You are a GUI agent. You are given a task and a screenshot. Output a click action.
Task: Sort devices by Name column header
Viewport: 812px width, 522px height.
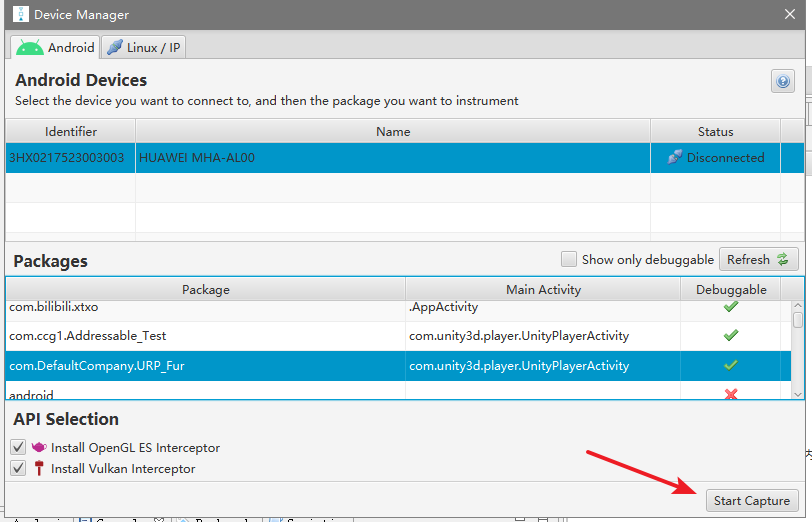point(393,132)
